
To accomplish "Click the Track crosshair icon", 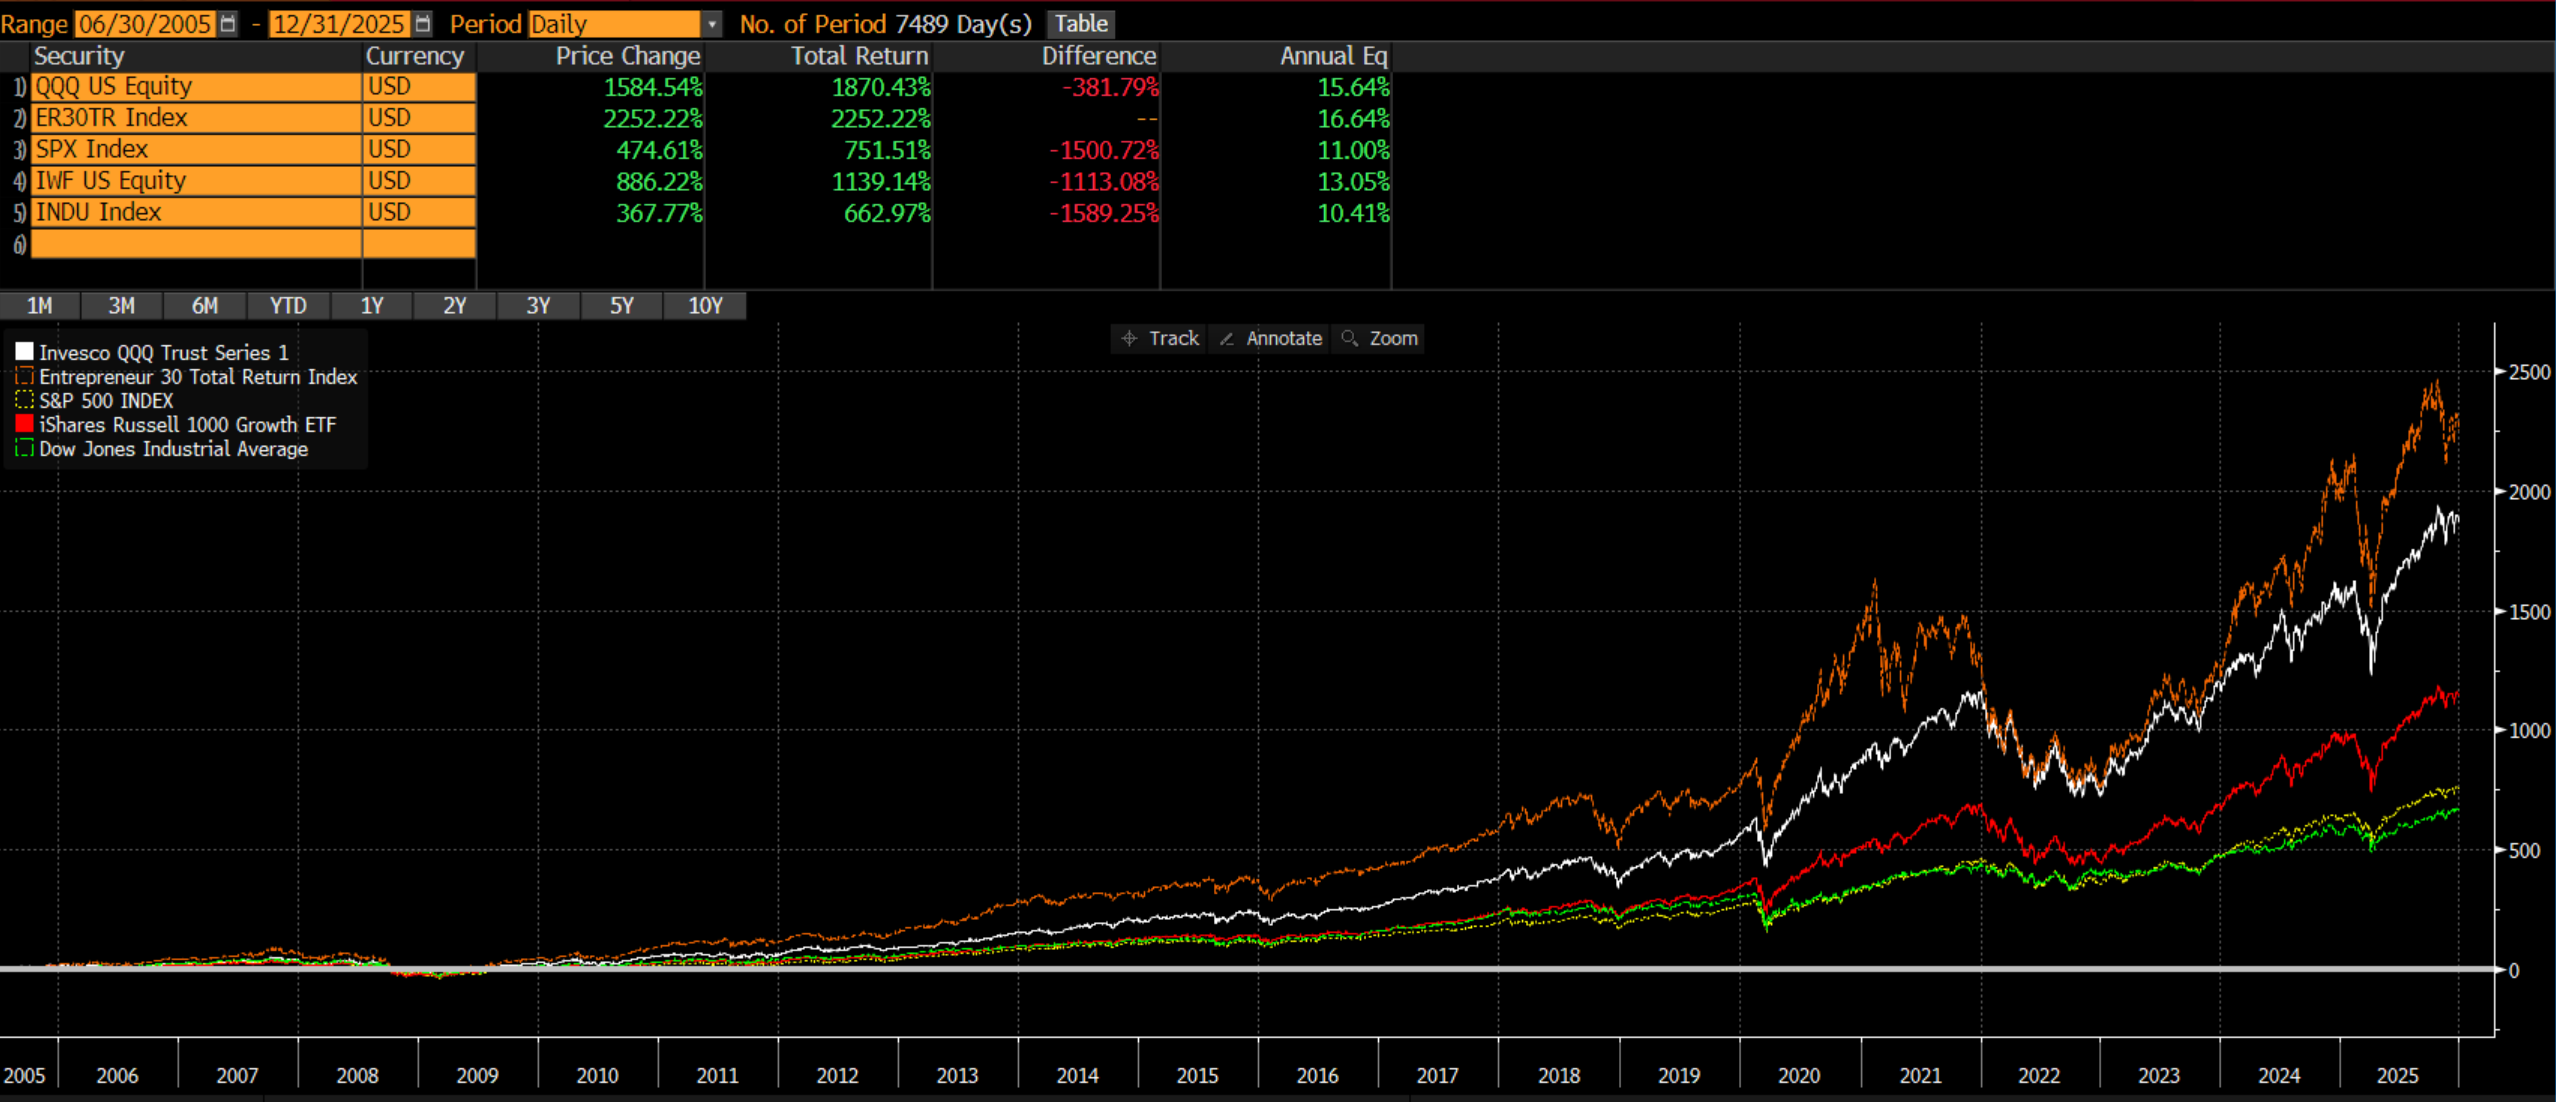I will 1129,339.
